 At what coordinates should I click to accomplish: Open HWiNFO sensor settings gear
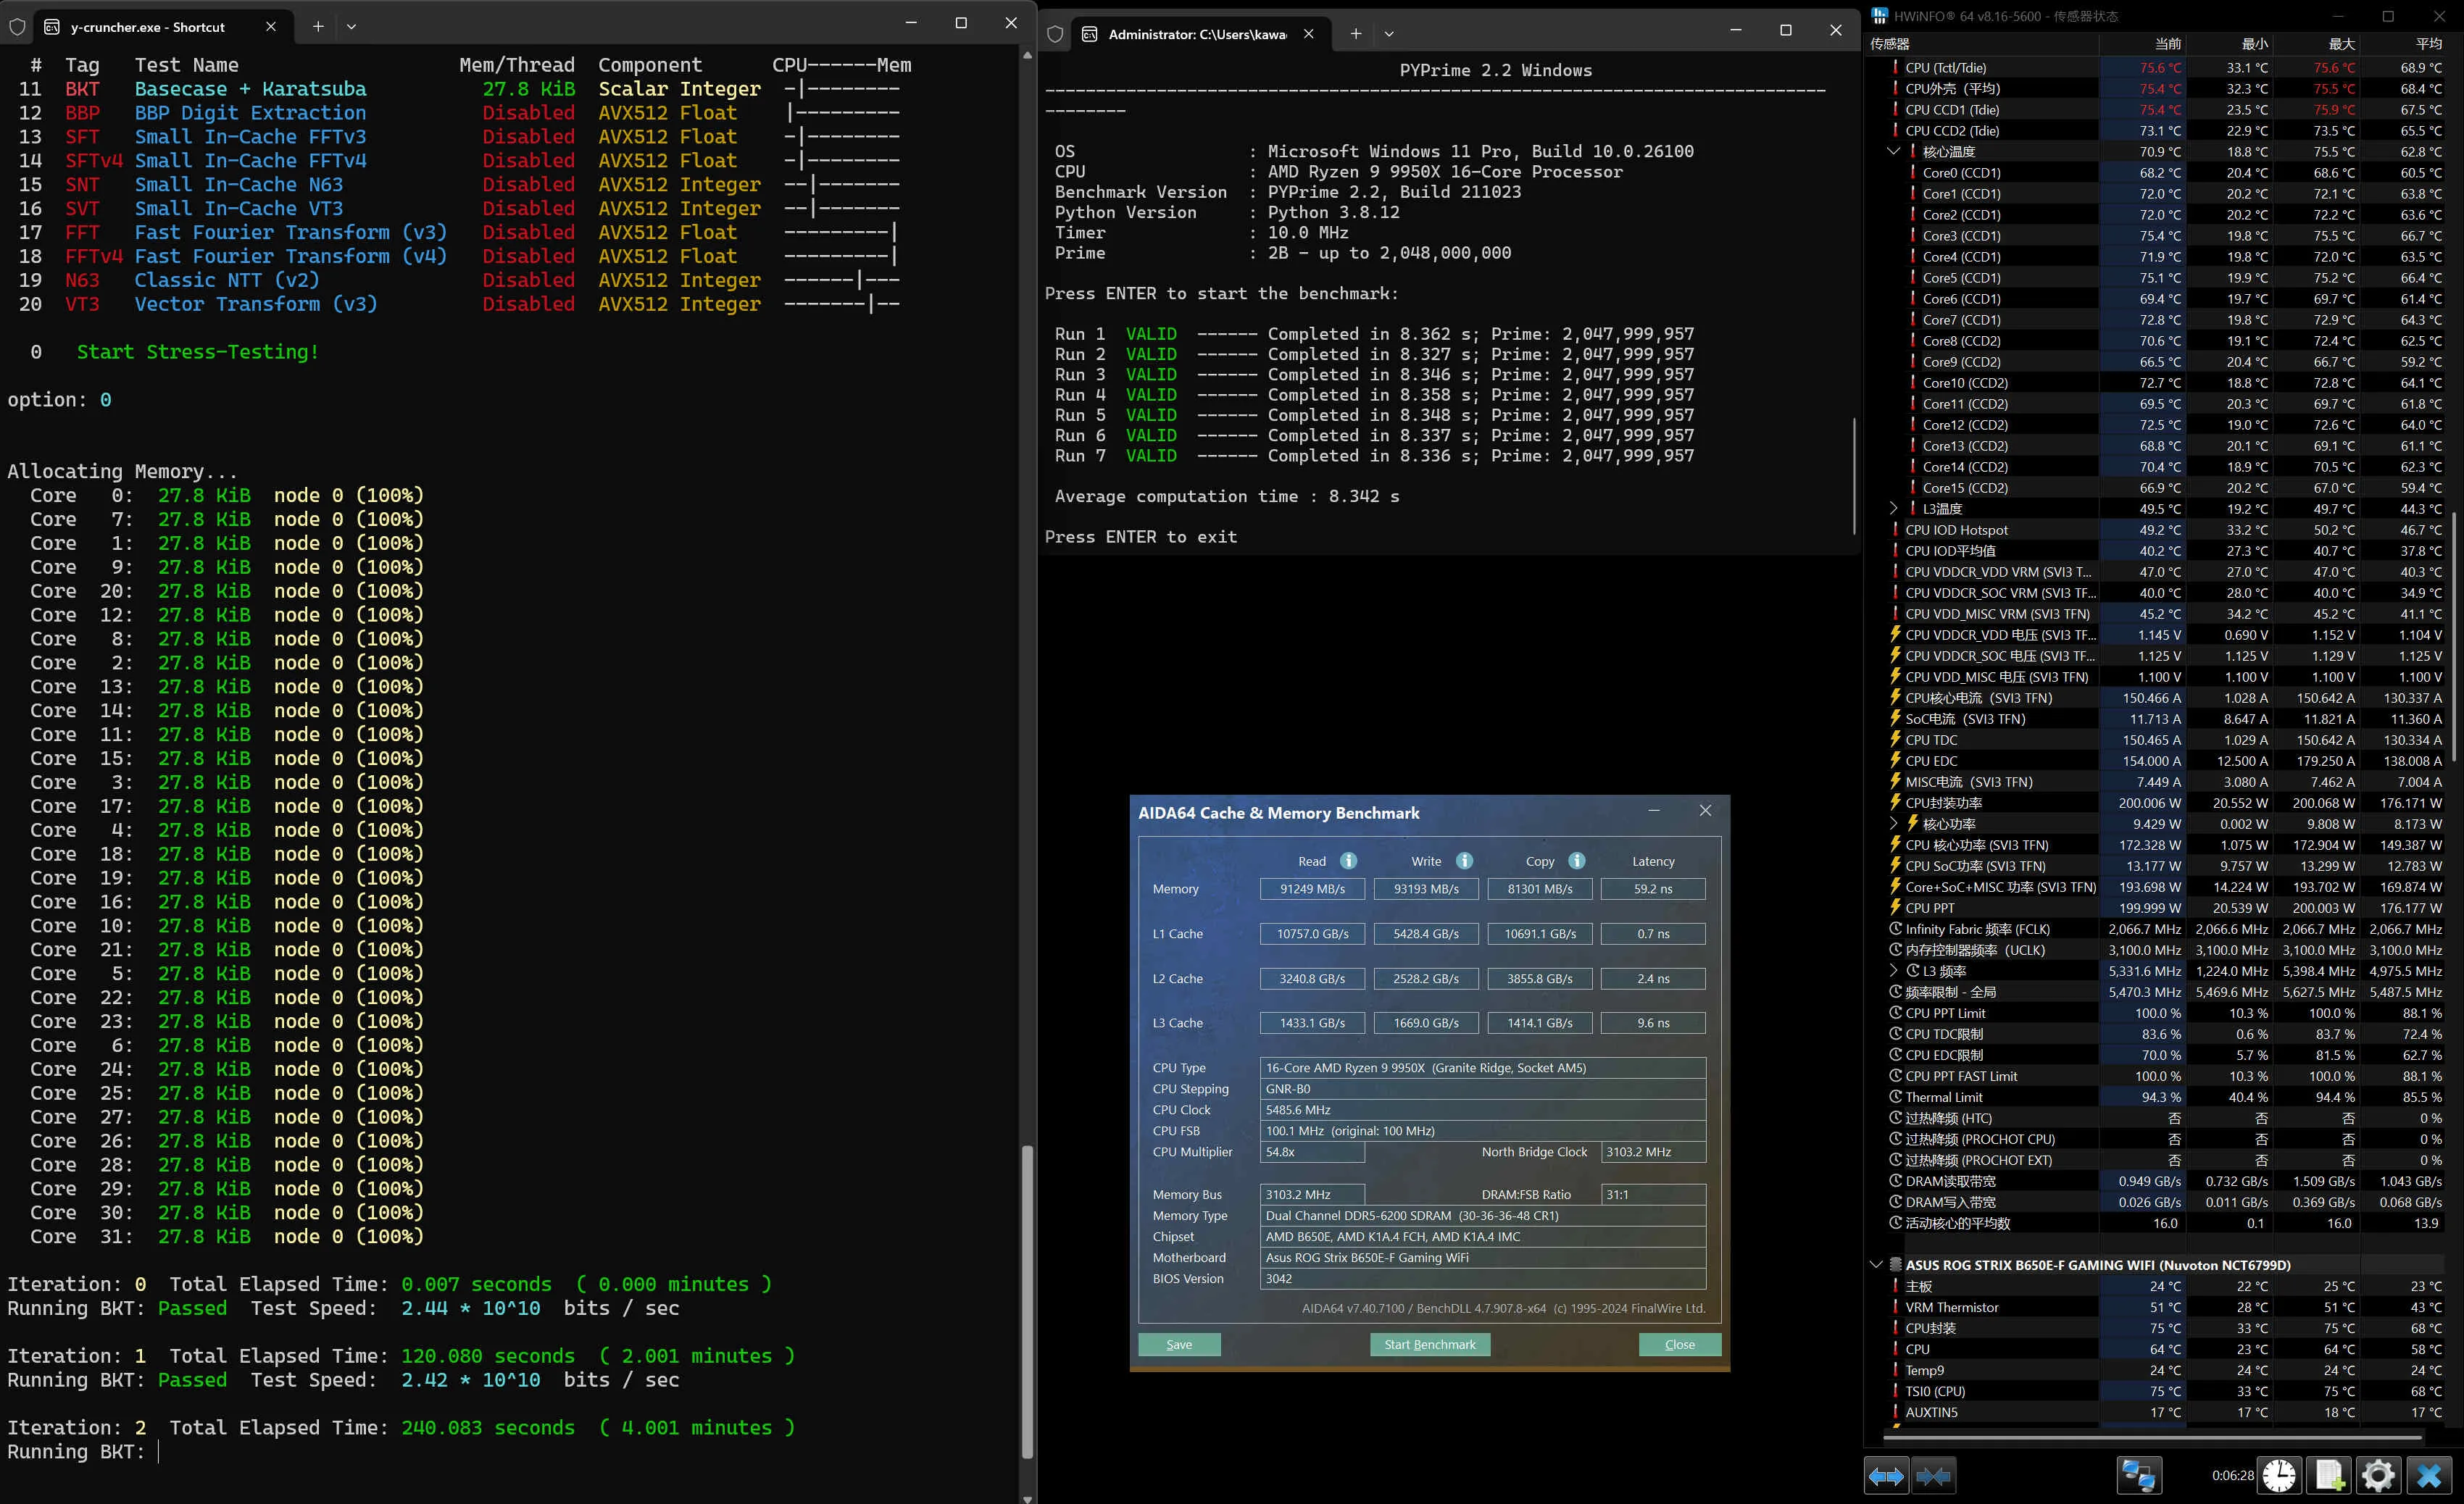click(2378, 1476)
